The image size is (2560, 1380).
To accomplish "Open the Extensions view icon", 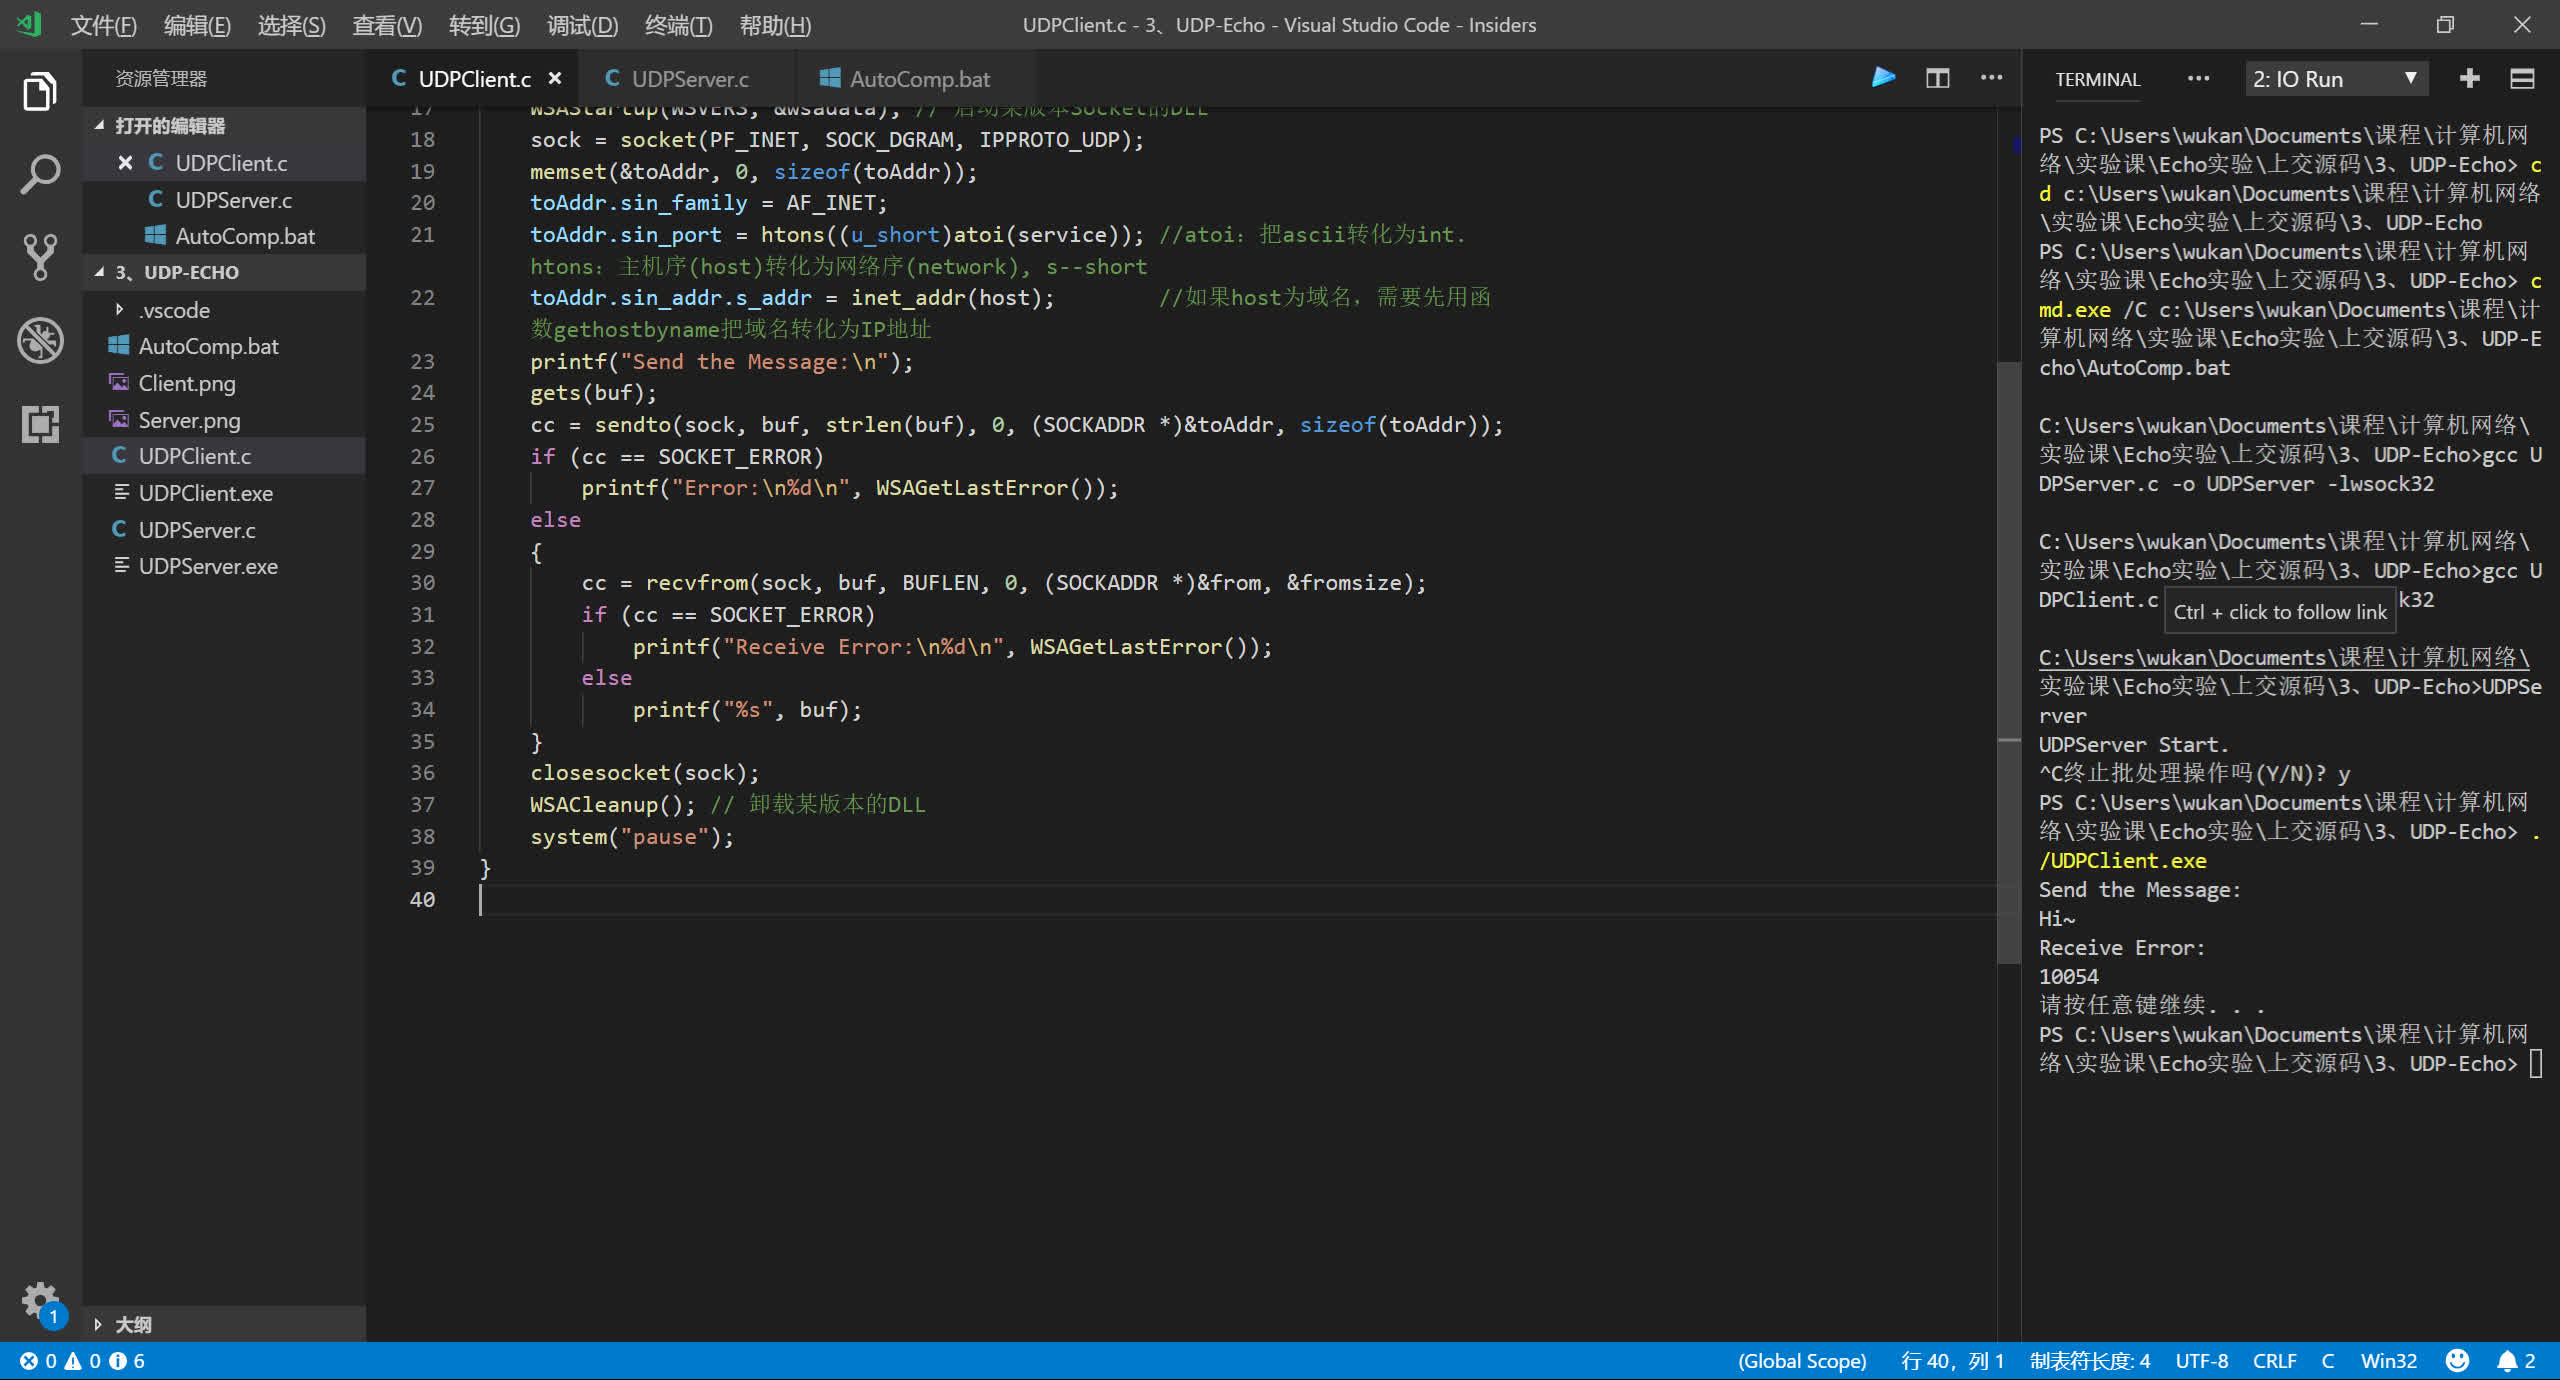I will [40, 424].
